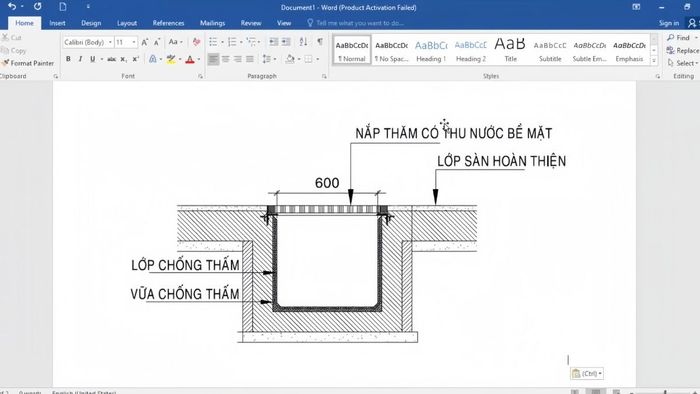This screenshot has width=700, height=394.
Task: Open the Review tab
Action: 251,23
